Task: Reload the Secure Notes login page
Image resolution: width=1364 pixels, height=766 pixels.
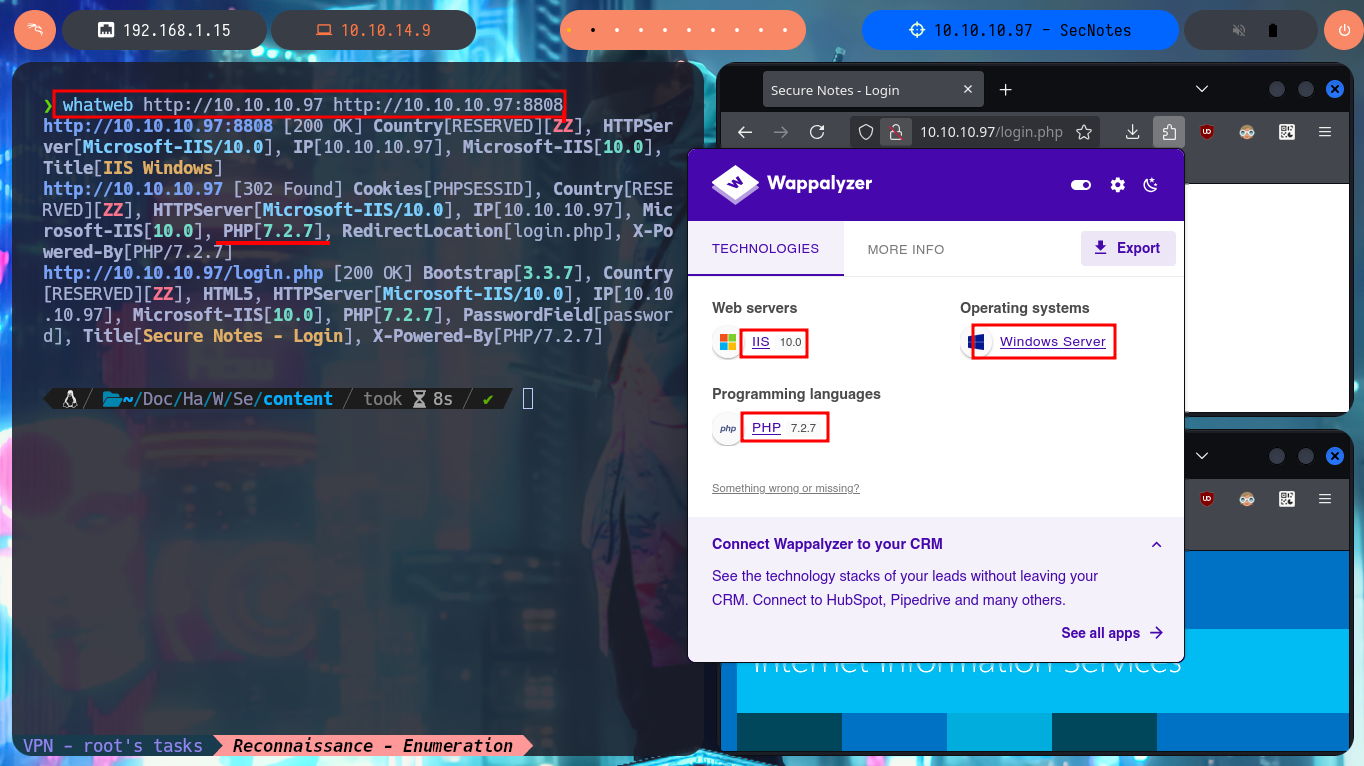Action: [x=817, y=132]
